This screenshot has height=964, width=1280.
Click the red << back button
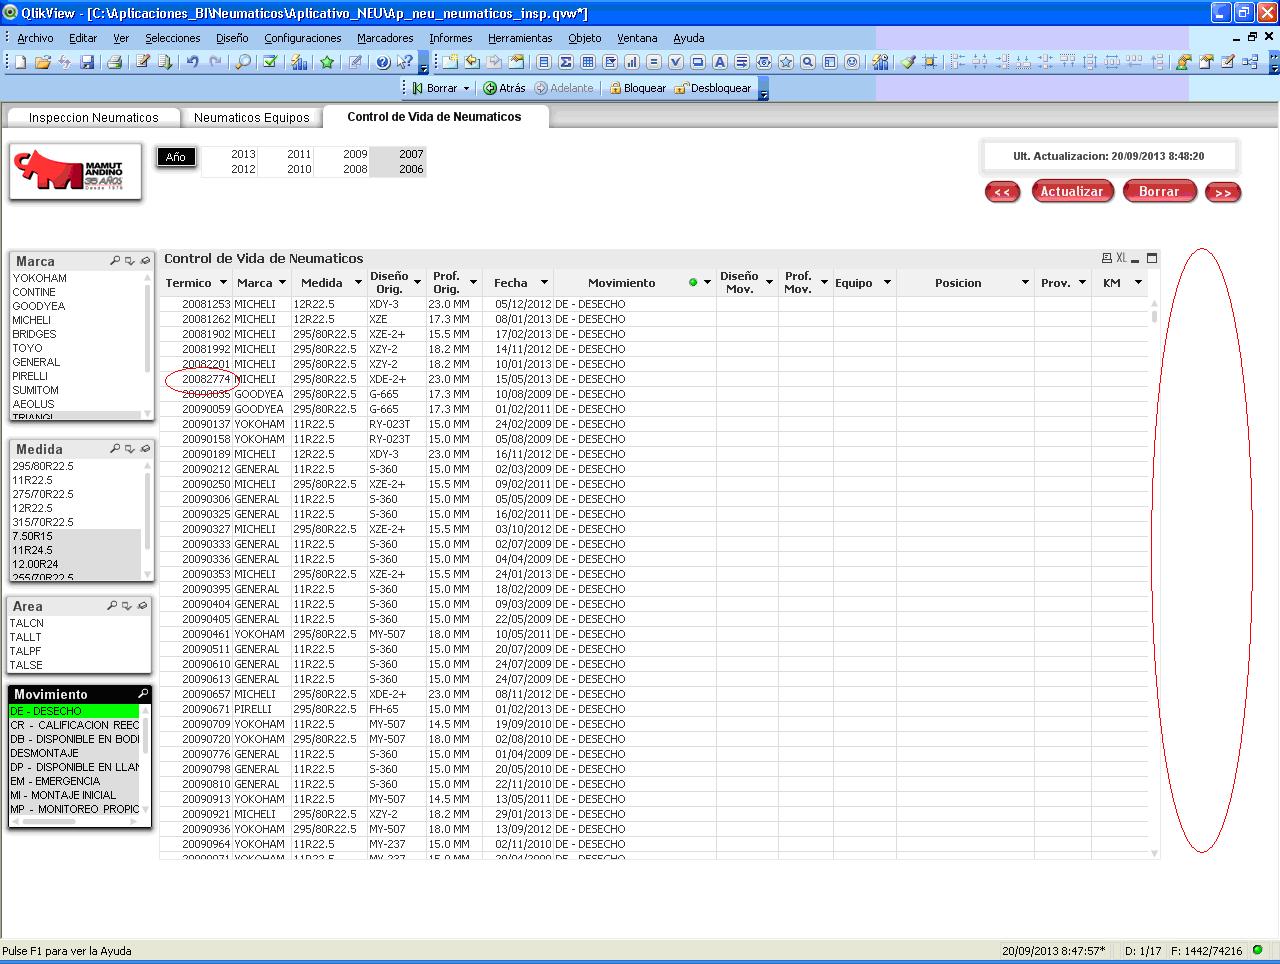pos(1002,192)
